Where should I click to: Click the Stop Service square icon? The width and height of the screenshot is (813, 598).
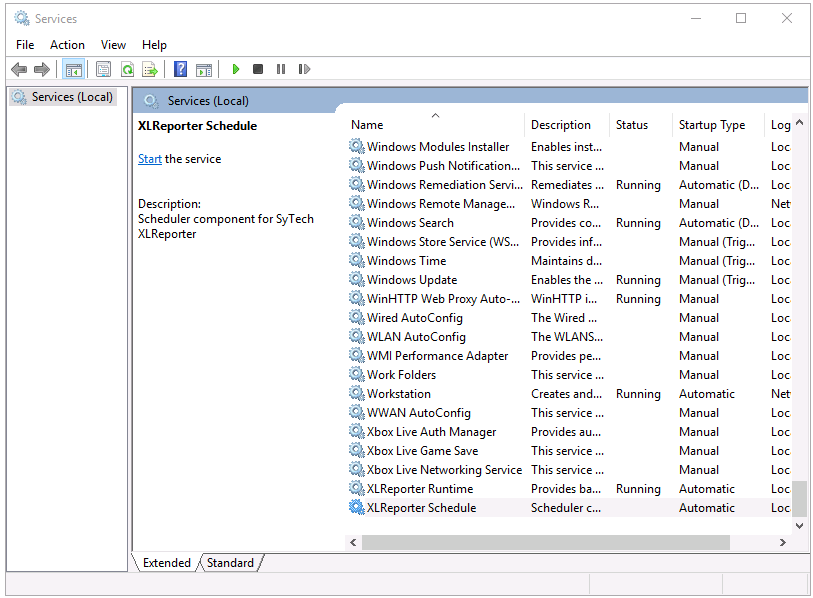(x=258, y=69)
